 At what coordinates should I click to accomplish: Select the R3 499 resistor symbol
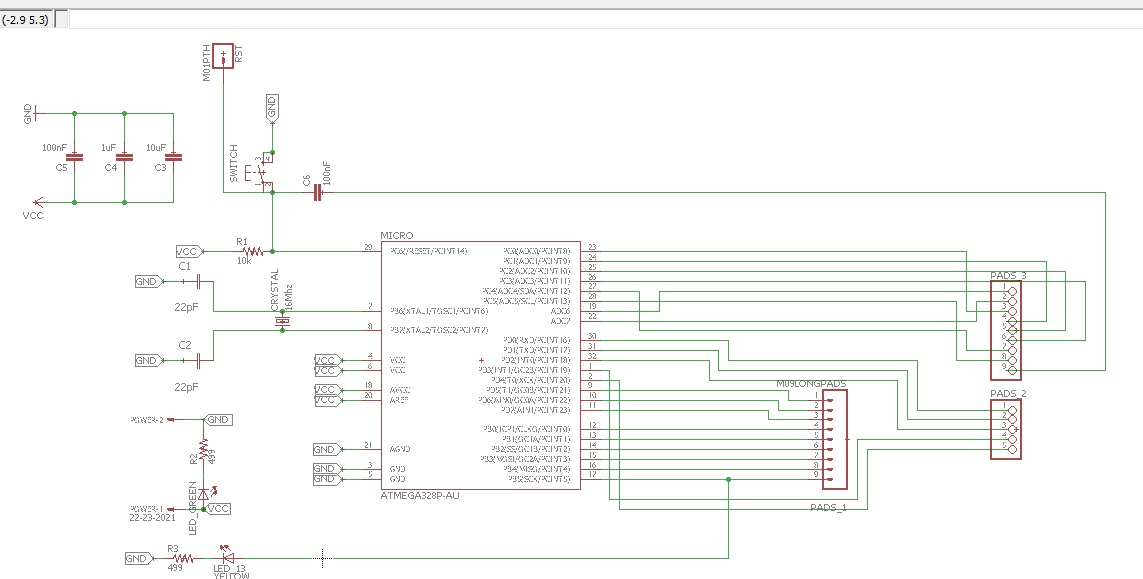coord(181,559)
